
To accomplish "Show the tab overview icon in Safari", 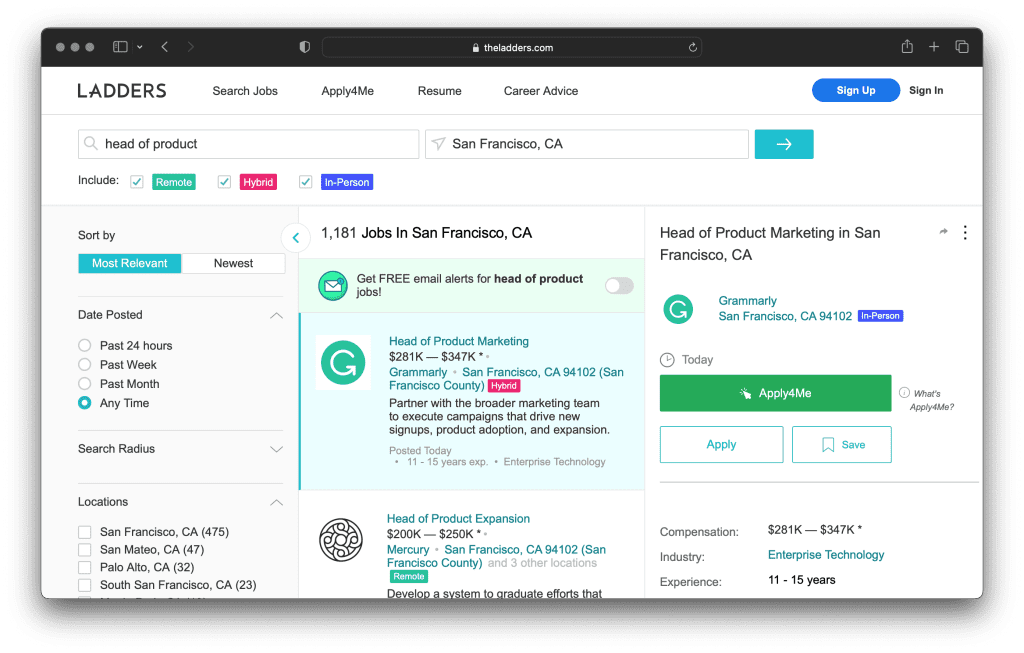I will 961,47.
